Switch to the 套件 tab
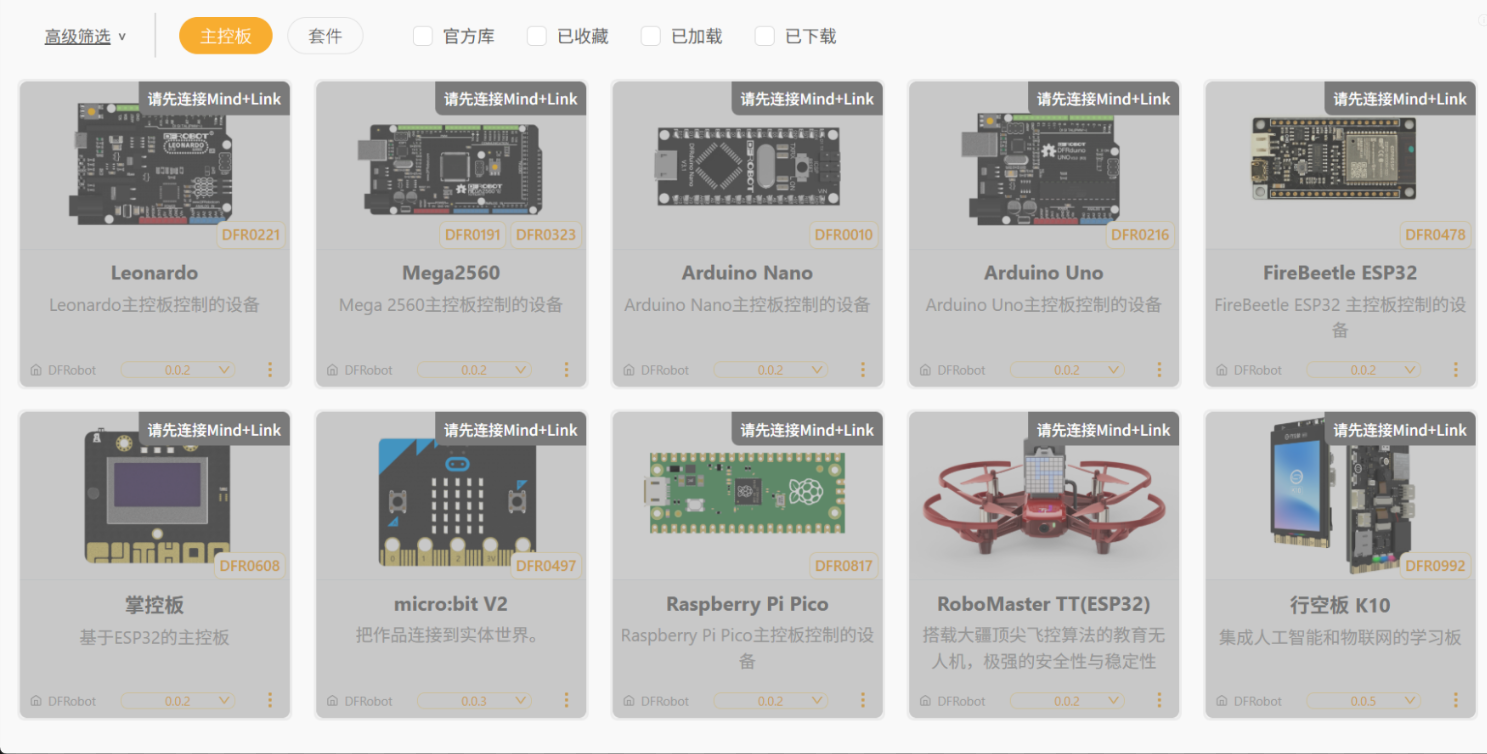 (x=325, y=36)
